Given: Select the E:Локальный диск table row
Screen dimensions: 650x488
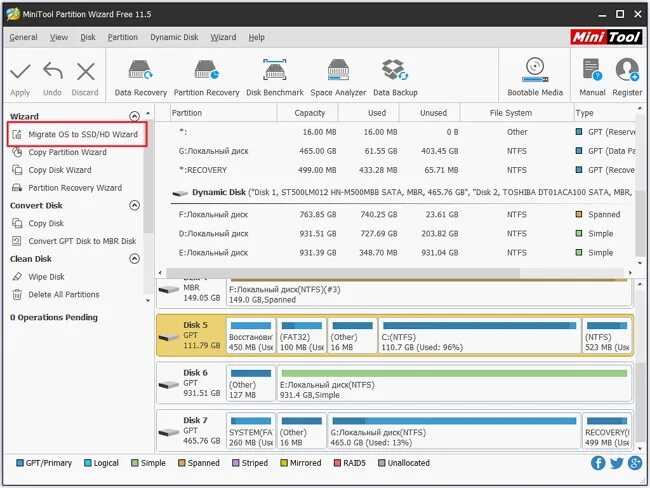Looking at the screenshot, I should [x=402, y=252].
